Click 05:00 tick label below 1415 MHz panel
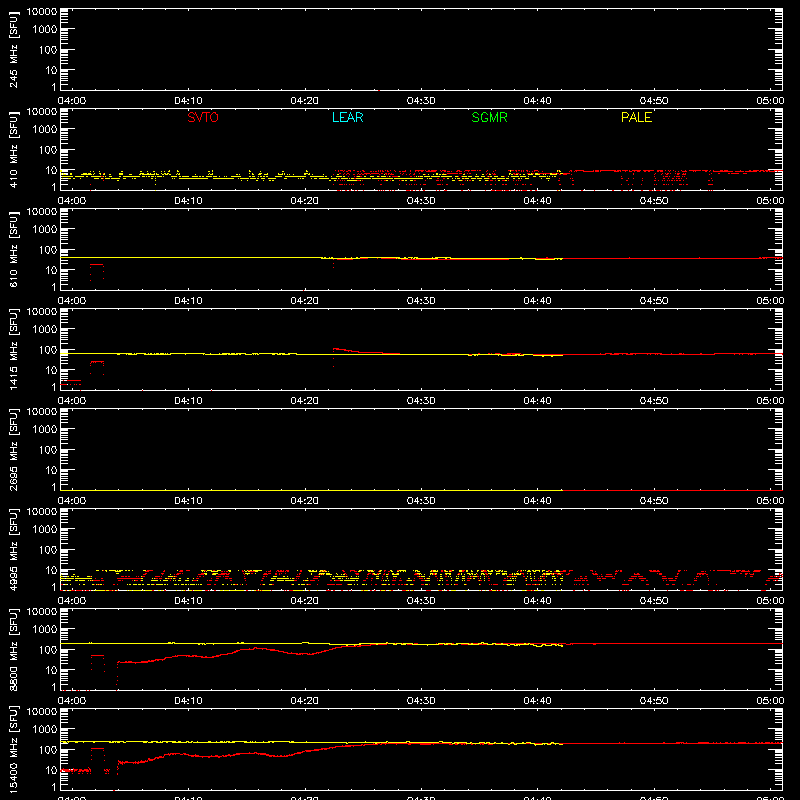 (770, 401)
